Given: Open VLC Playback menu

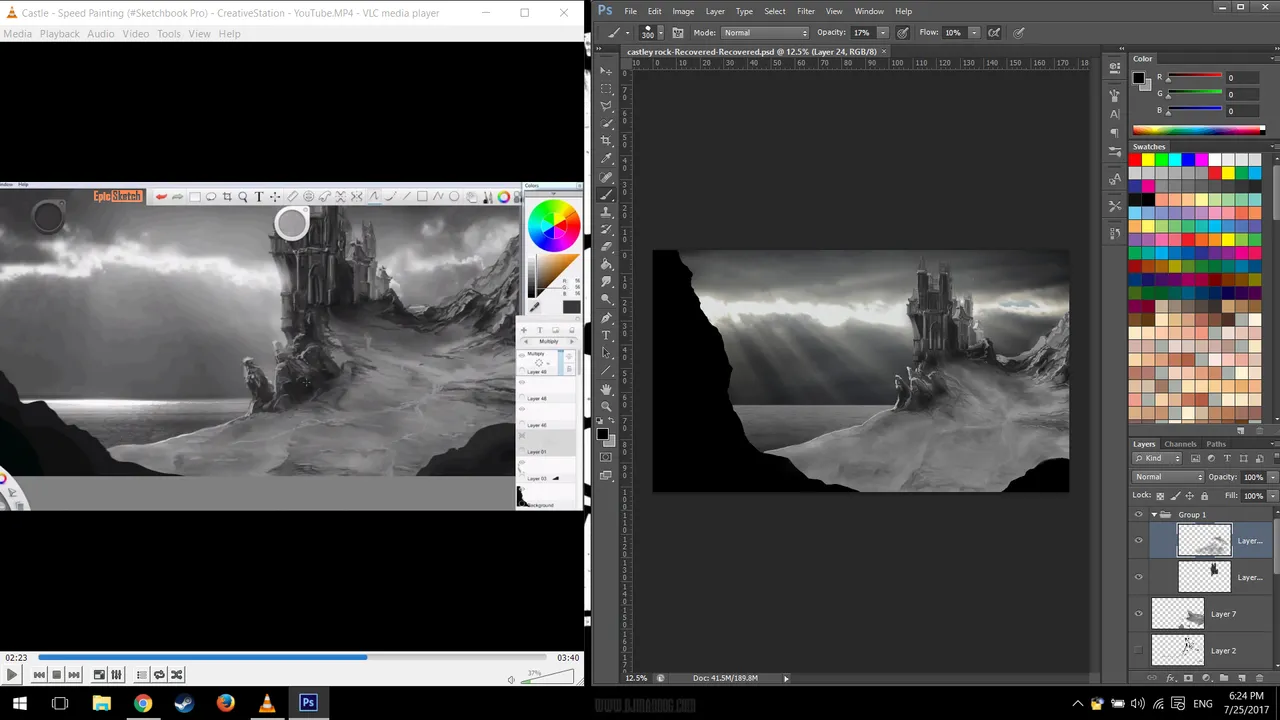Looking at the screenshot, I should 59,34.
